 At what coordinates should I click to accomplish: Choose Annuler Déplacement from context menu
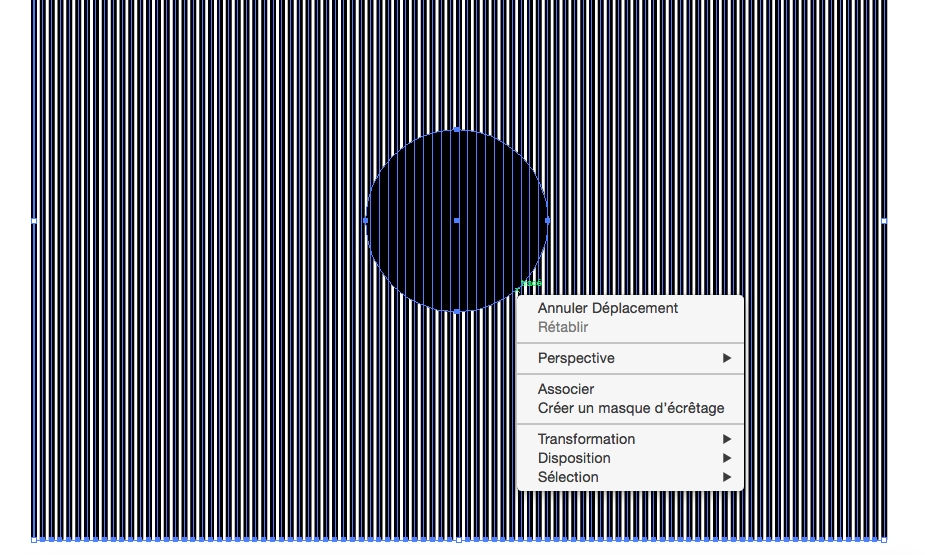tap(607, 308)
